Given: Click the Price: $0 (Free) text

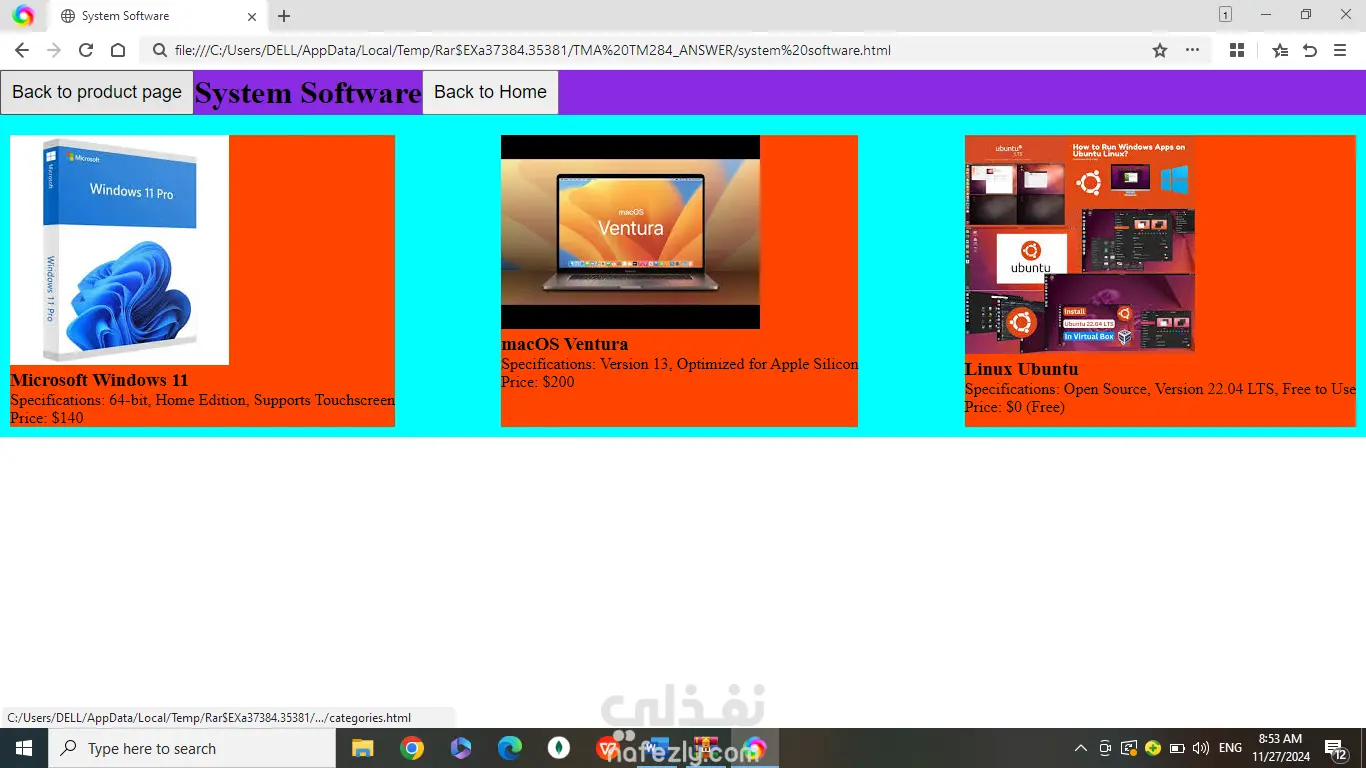Looking at the screenshot, I should [x=1015, y=407].
